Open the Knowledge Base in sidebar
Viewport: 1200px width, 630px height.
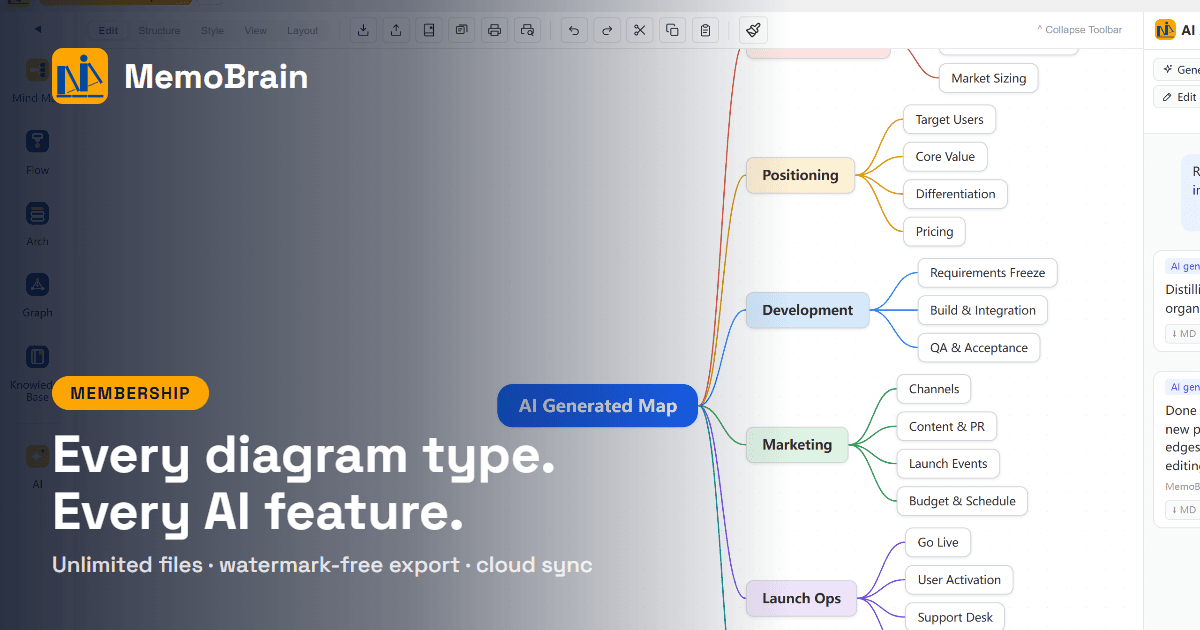pyautogui.click(x=38, y=373)
